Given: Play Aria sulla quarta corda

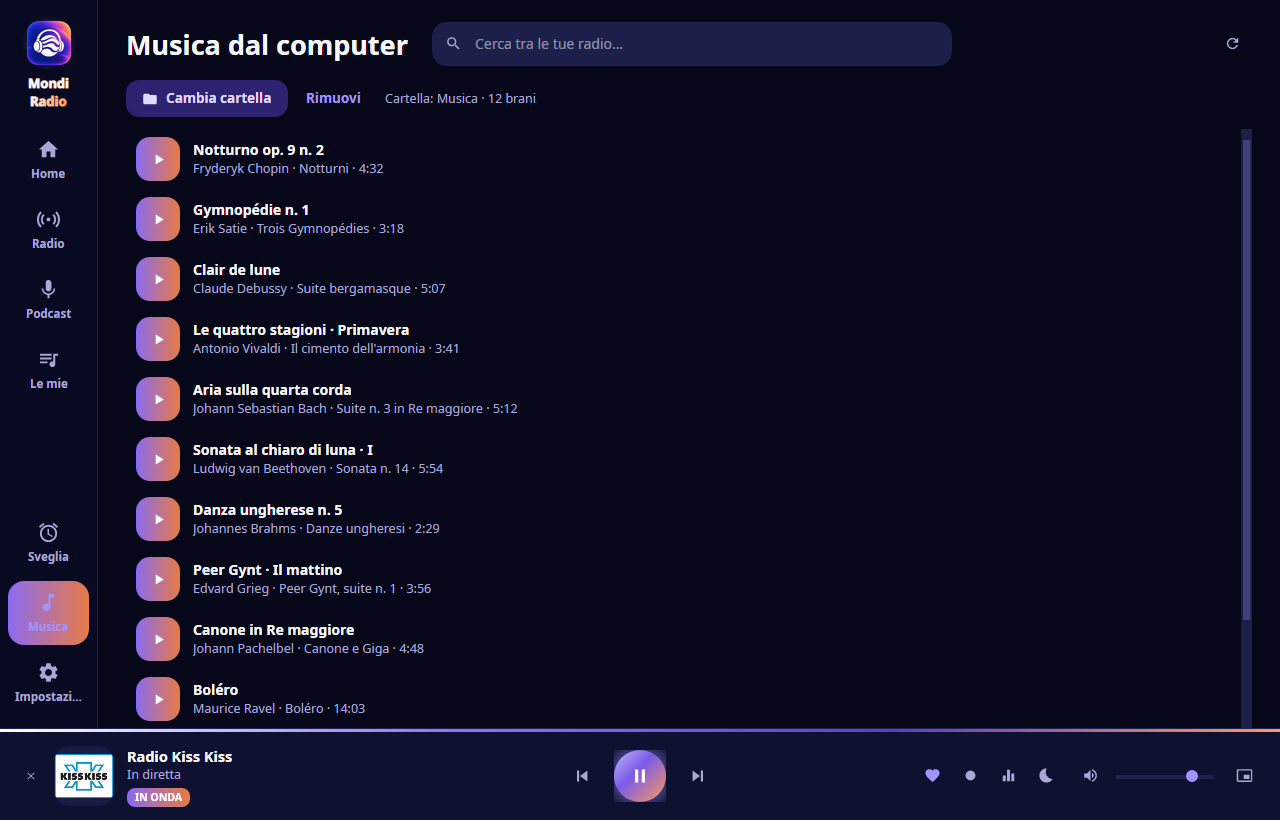Looking at the screenshot, I should (x=158, y=399).
